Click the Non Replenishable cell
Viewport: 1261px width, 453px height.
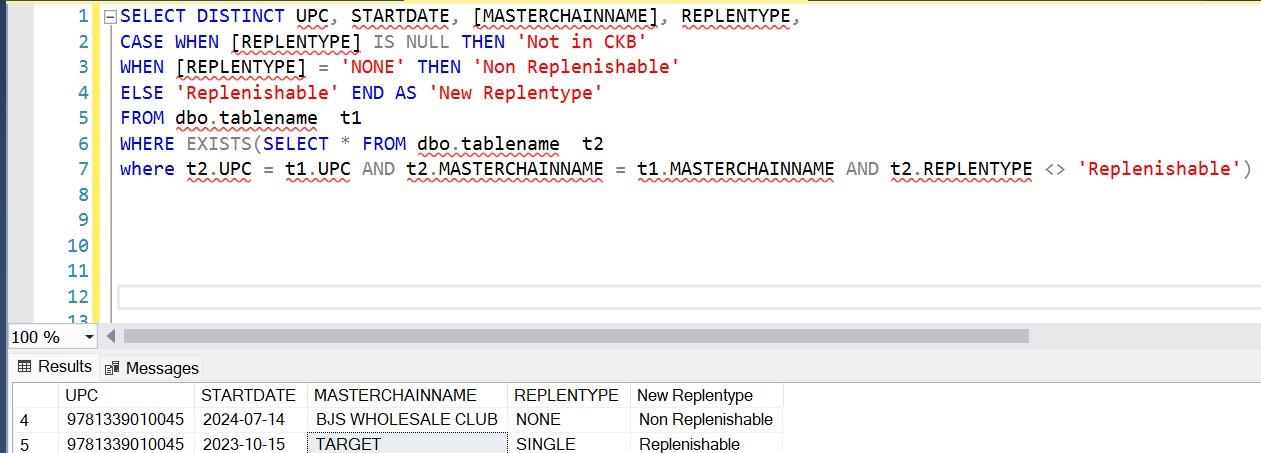pos(706,419)
